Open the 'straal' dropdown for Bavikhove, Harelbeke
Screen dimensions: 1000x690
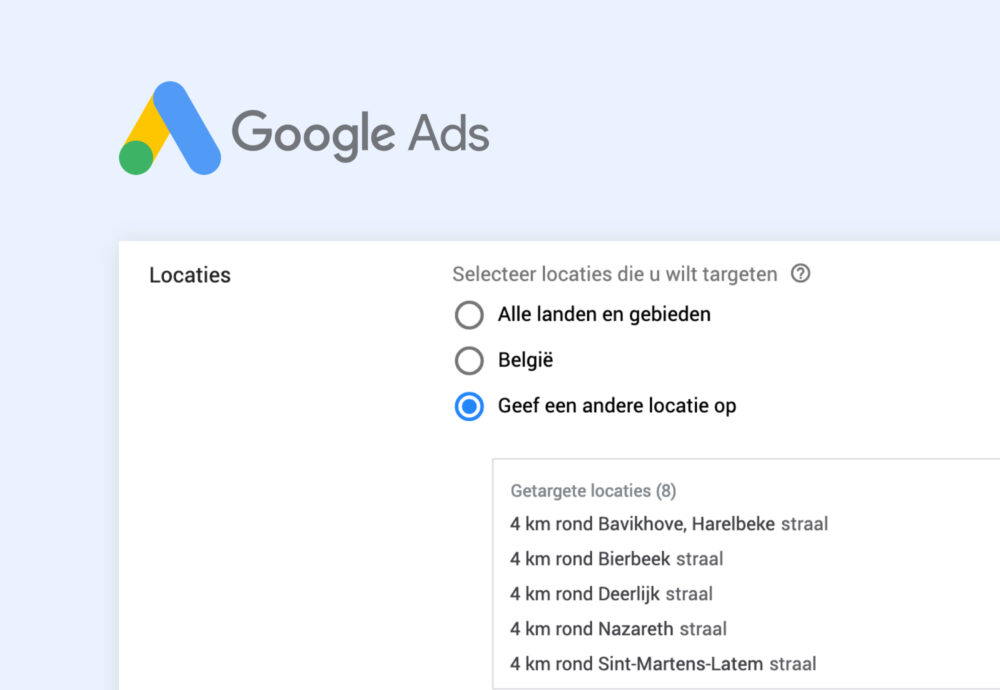(804, 524)
